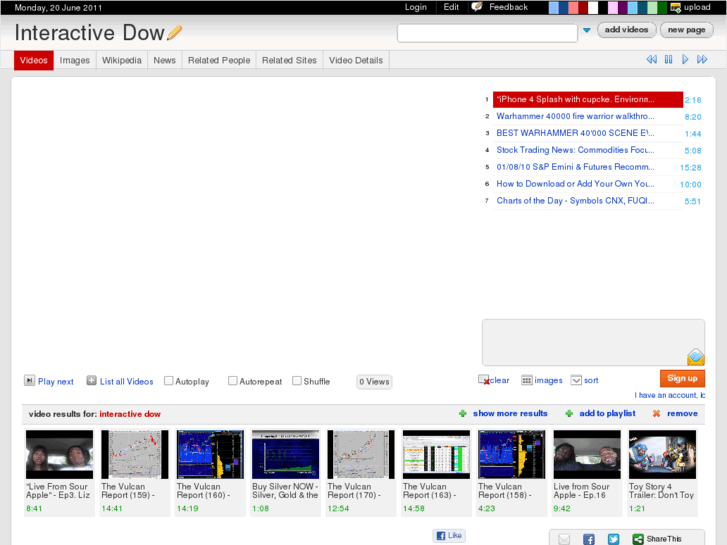Open Buy Silver NOW video thumbnail
This screenshot has height=545, width=727.
tap(286, 454)
